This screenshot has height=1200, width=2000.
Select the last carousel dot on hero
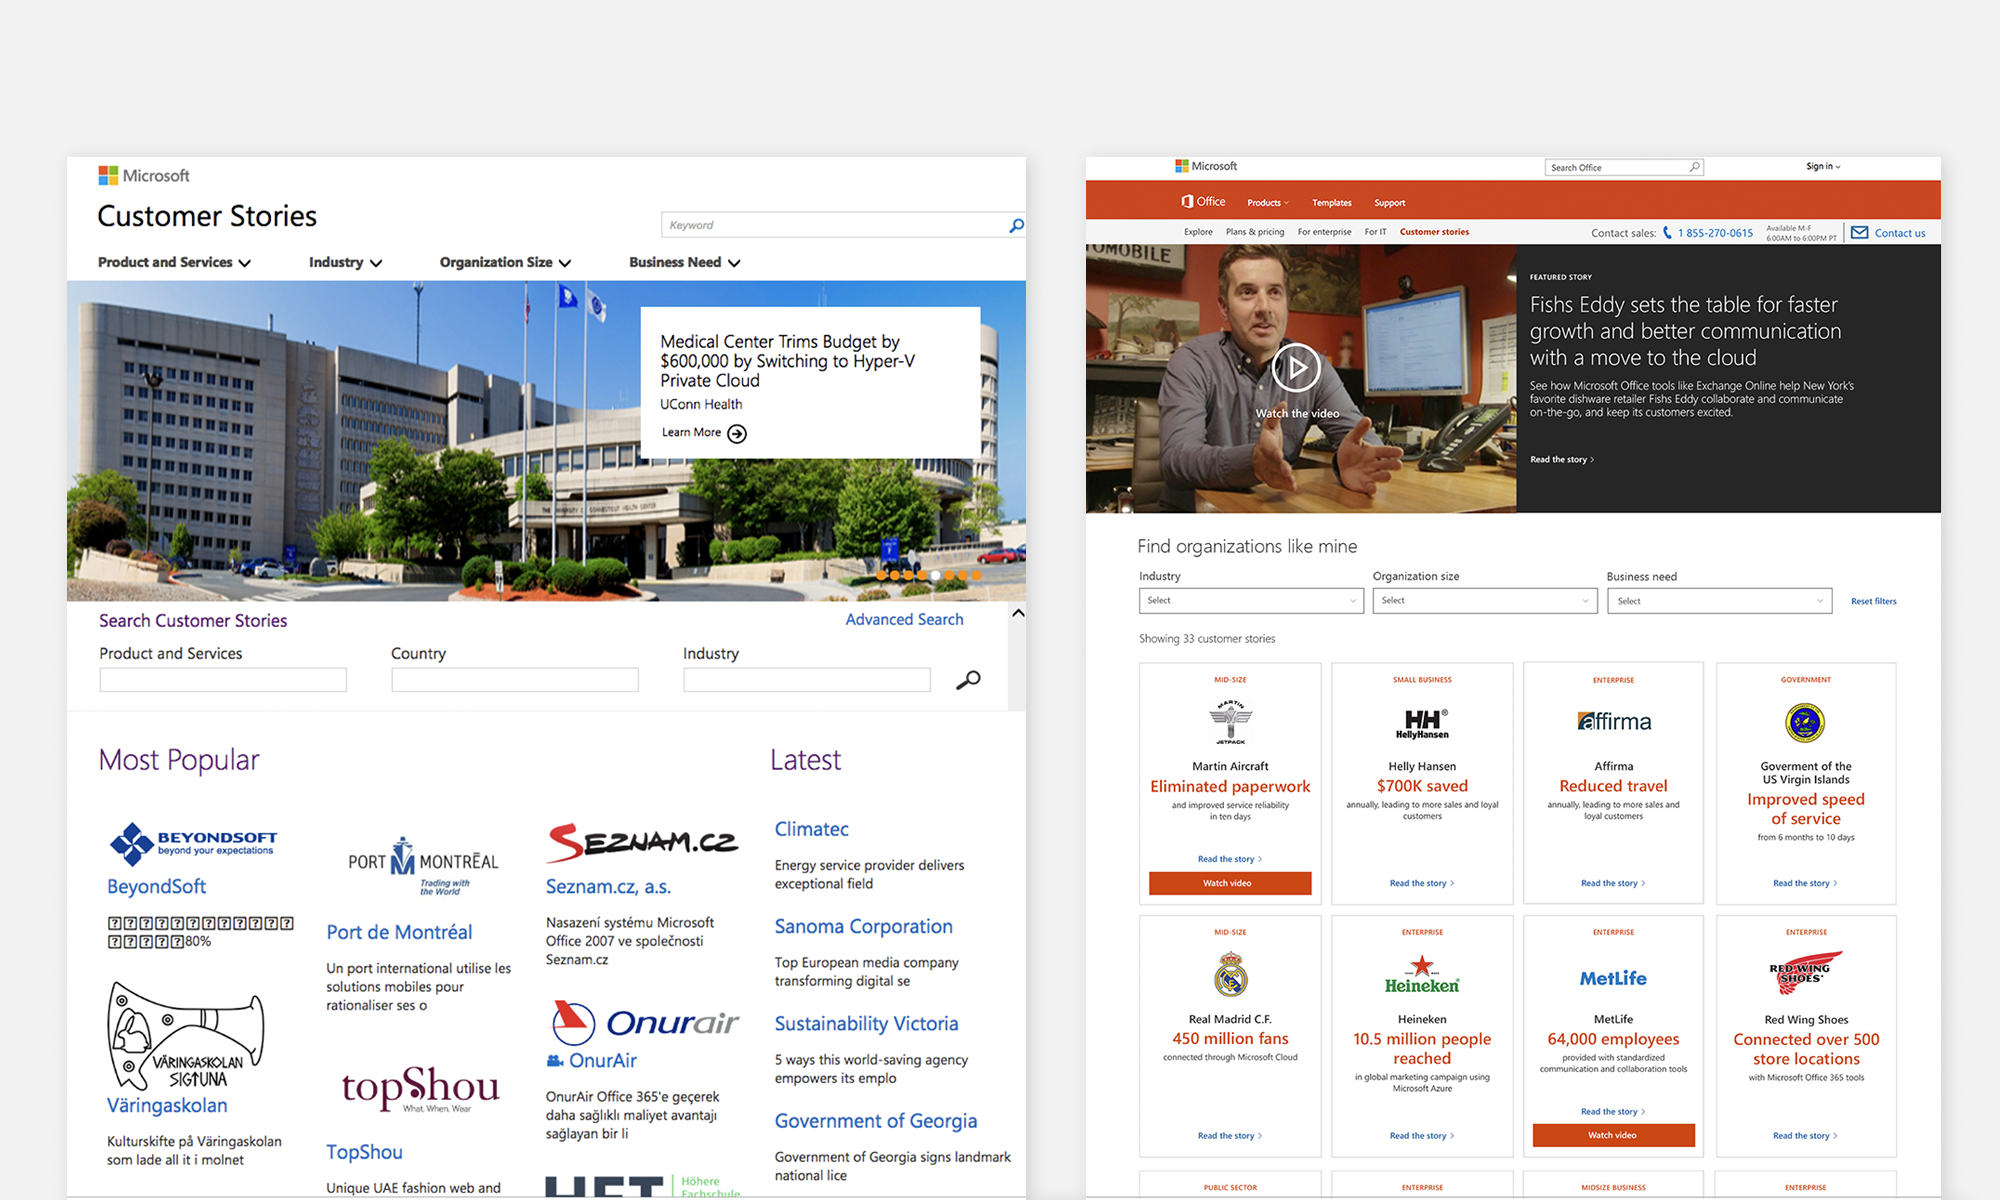click(x=976, y=575)
